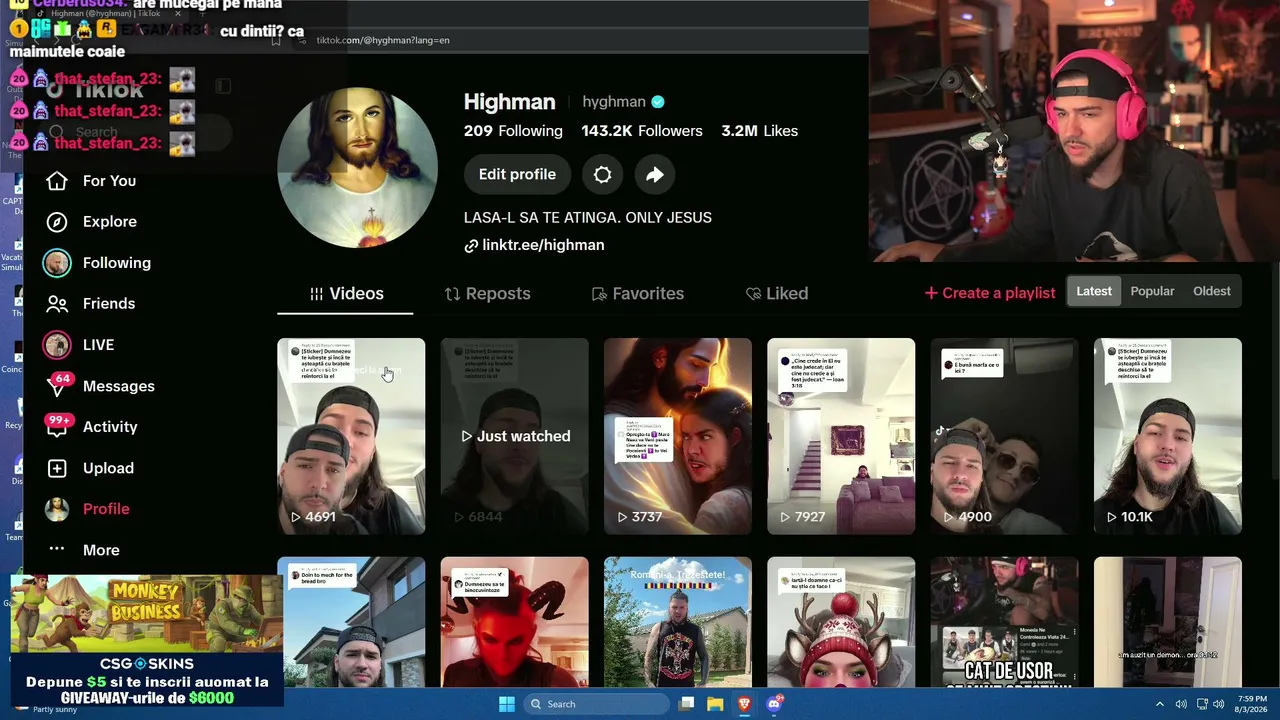Open the More three-dots icon
1280x720 pixels.
click(57, 549)
